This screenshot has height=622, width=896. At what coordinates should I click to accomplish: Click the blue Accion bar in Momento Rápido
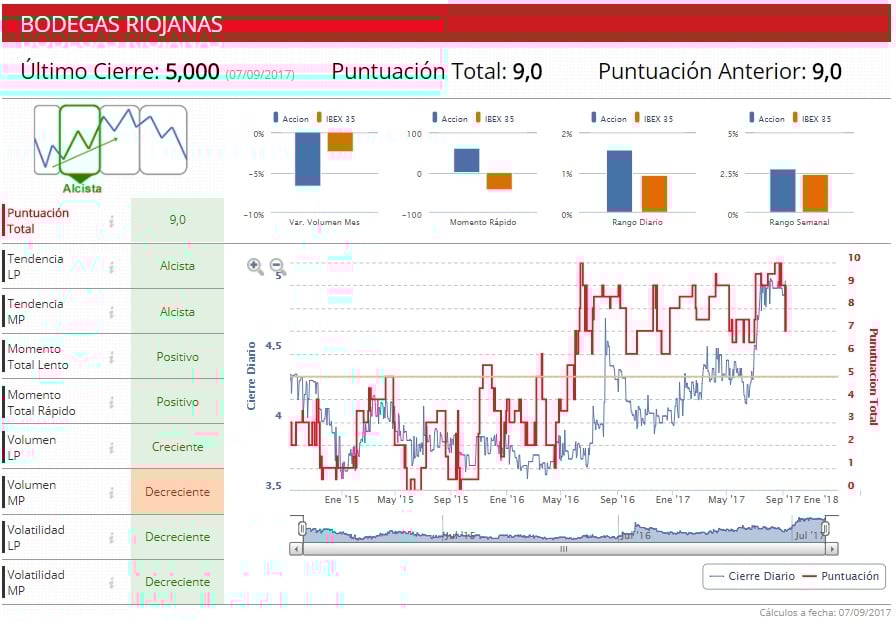click(466, 161)
